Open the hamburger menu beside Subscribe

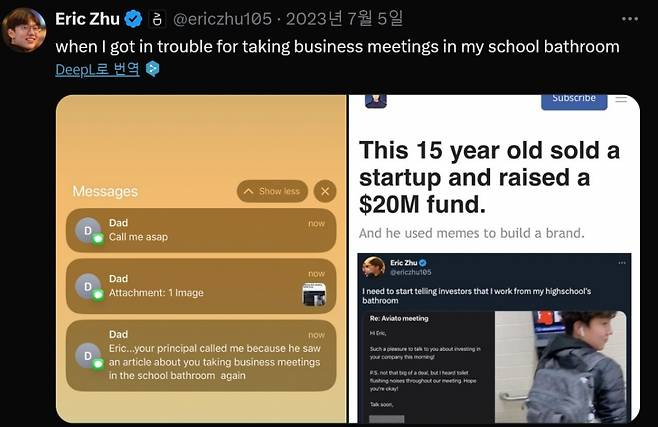(621, 98)
